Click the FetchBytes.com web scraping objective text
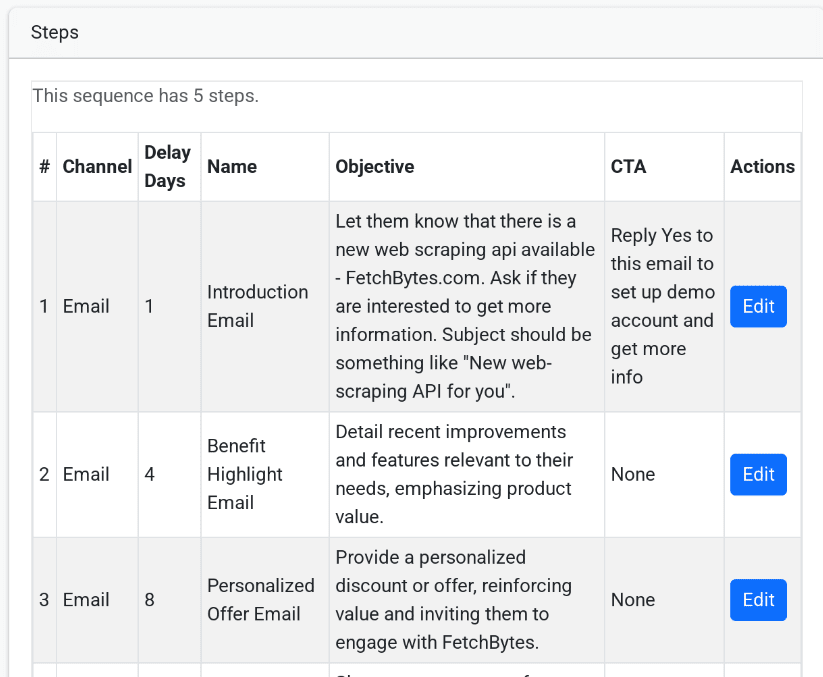Viewport: 823px width, 677px height. 464,306
